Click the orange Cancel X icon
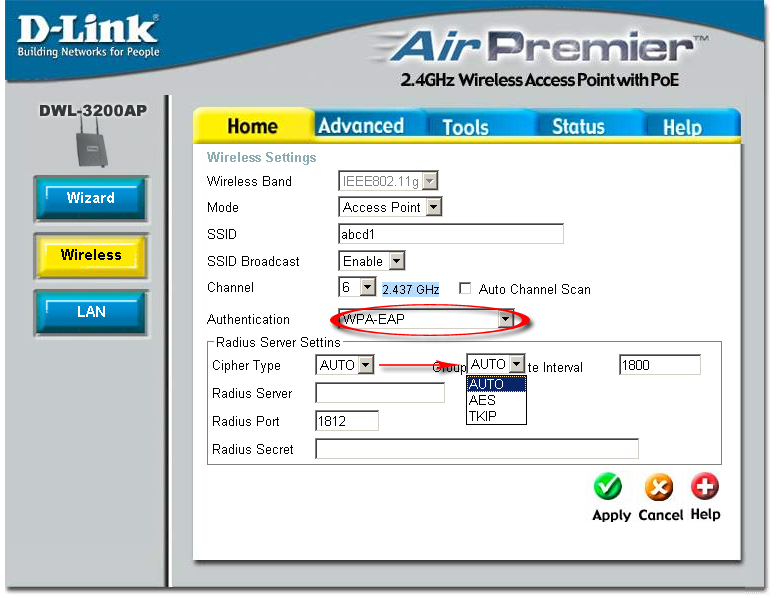 coord(659,487)
